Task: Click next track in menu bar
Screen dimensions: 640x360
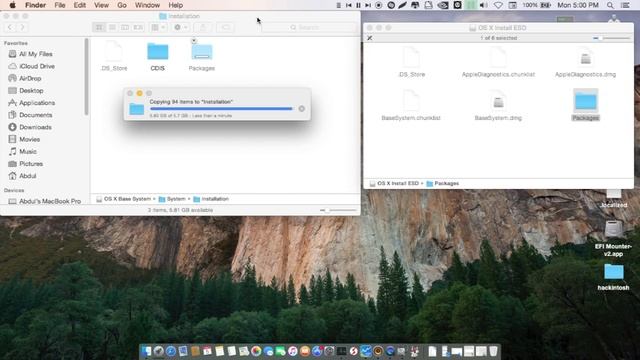Action: tap(368, 5)
